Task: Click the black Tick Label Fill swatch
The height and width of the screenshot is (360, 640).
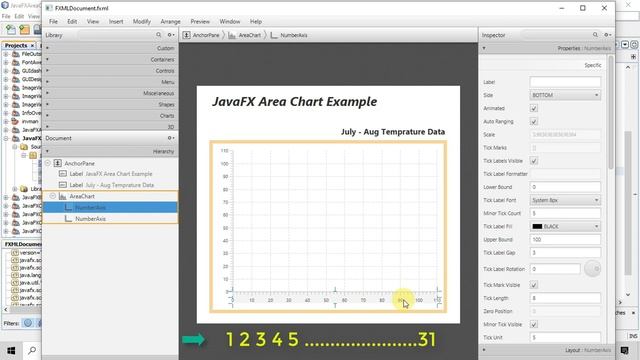Action: (537, 226)
